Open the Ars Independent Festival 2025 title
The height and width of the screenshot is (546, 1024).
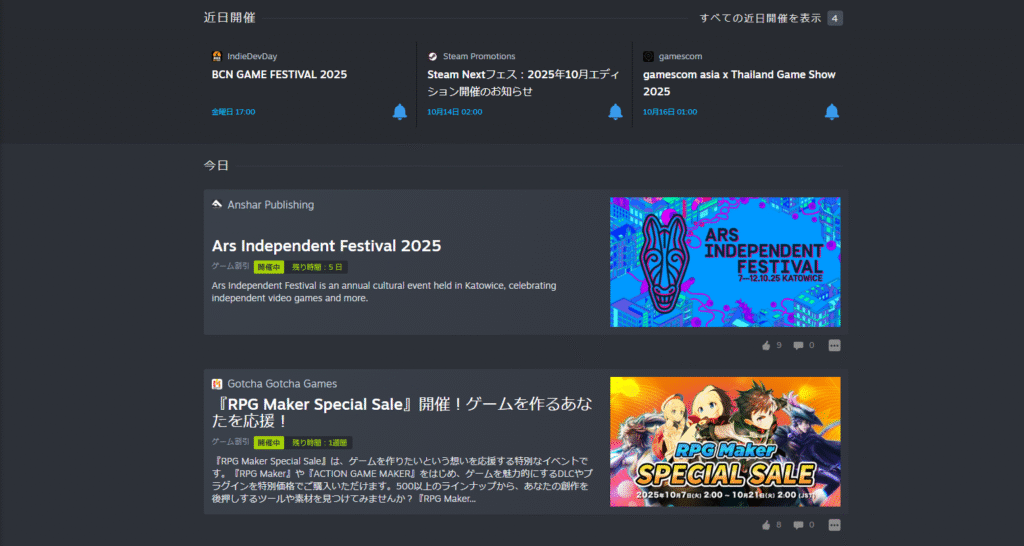326,246
